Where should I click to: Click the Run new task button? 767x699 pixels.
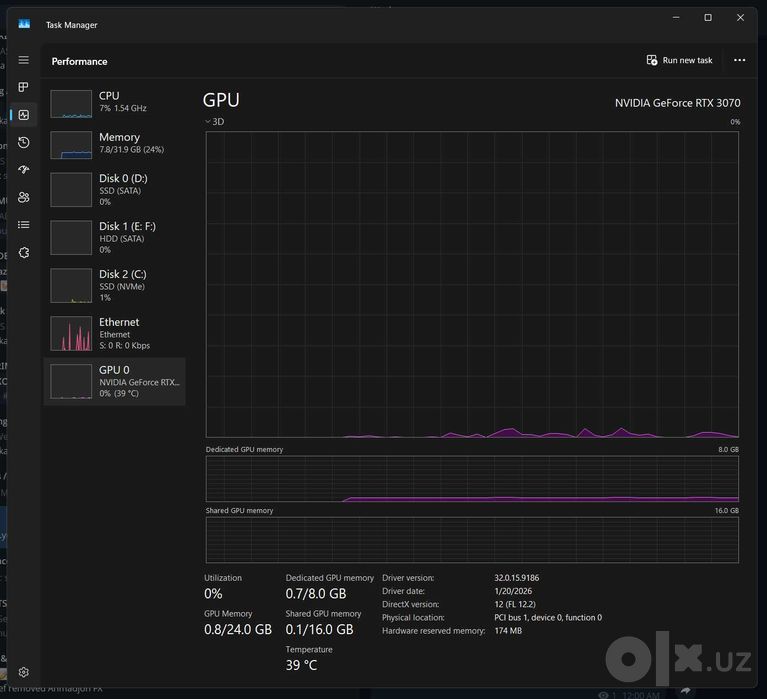point(679,60)
